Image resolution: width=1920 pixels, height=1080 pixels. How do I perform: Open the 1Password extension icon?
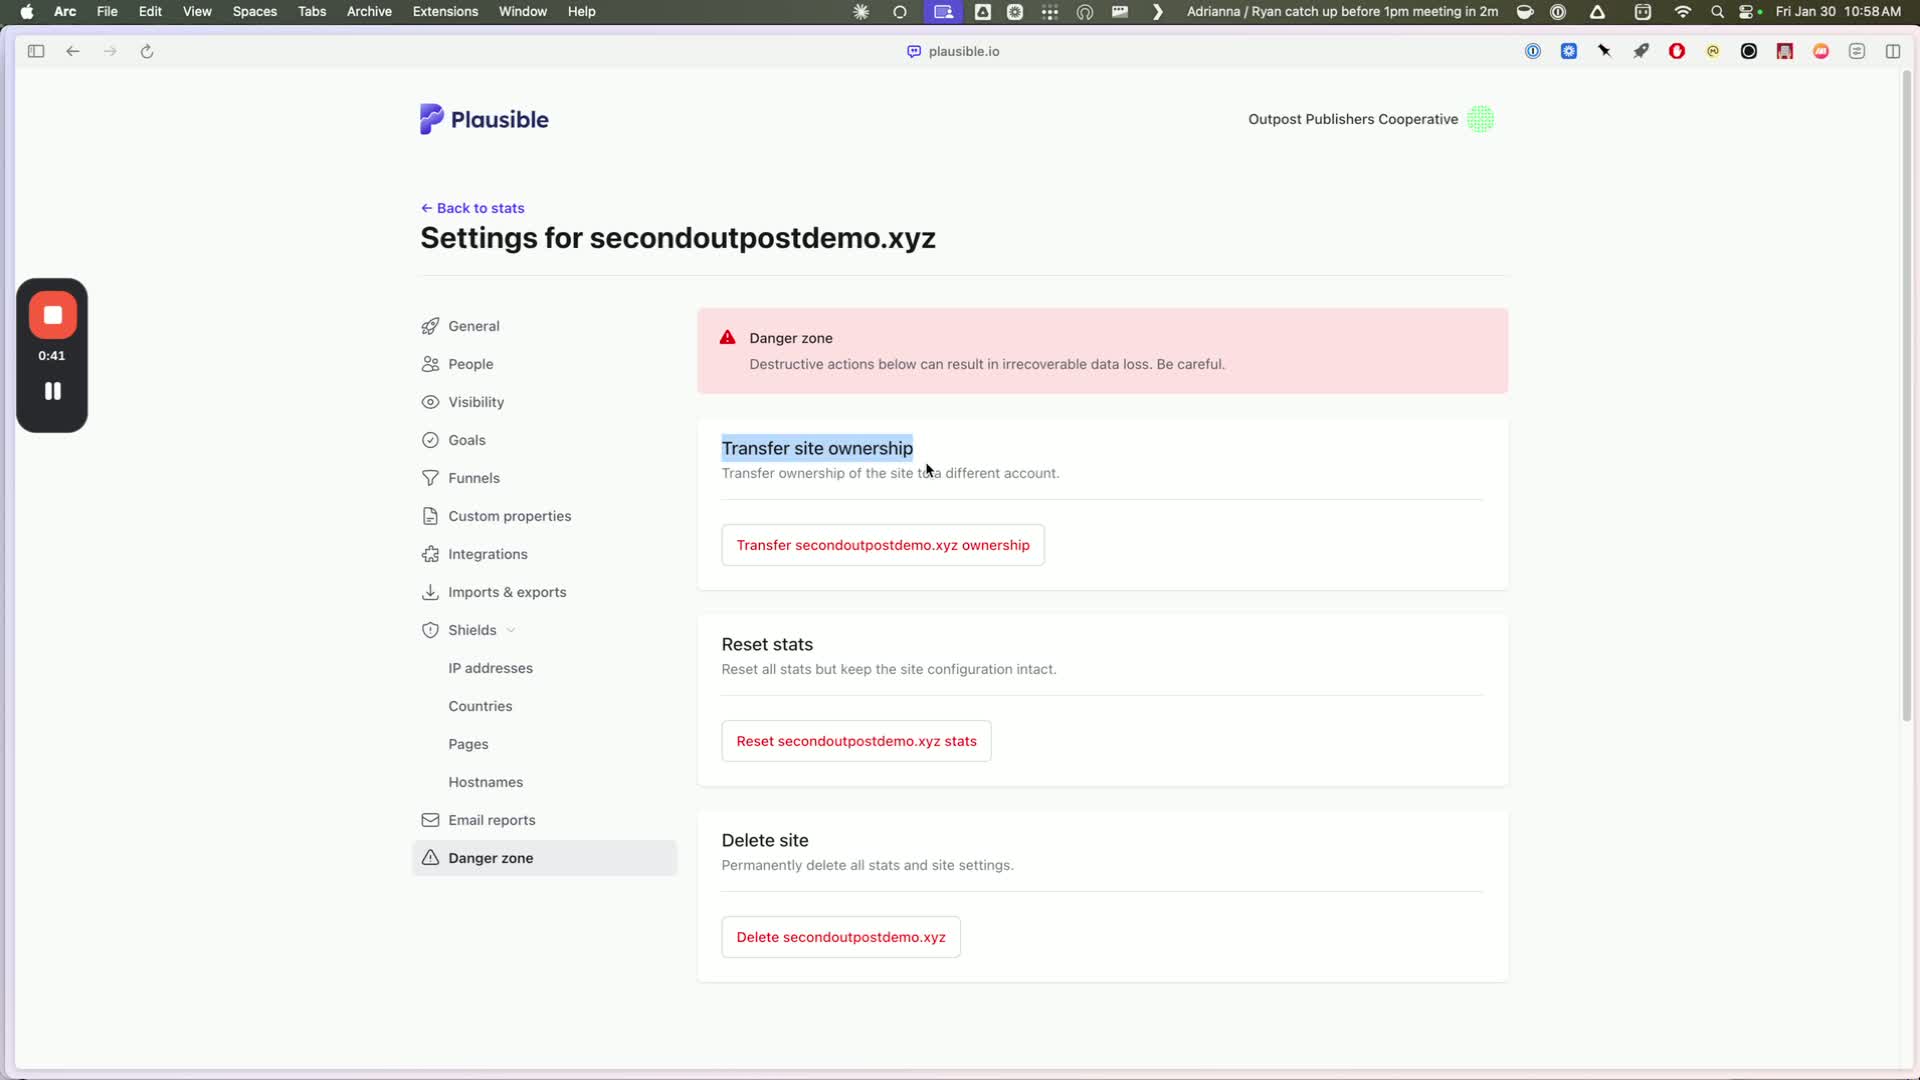1533,51
